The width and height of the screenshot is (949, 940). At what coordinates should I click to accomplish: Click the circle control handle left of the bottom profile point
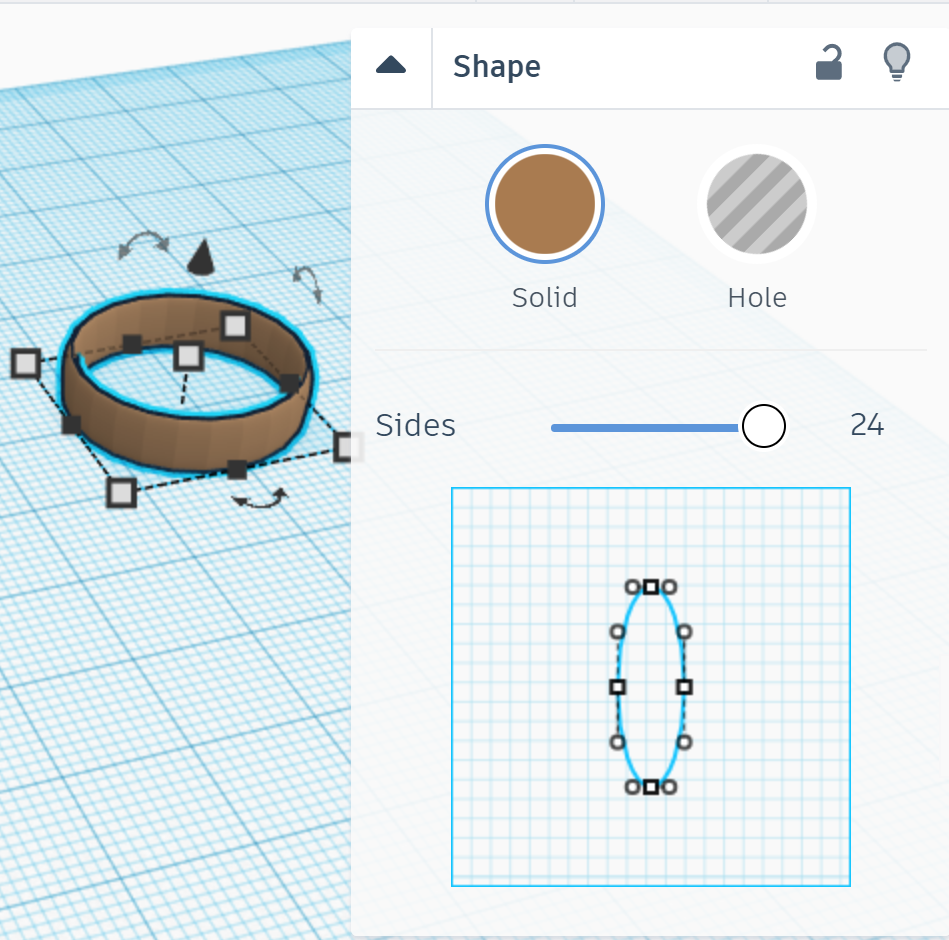click(x=632, y=787)
